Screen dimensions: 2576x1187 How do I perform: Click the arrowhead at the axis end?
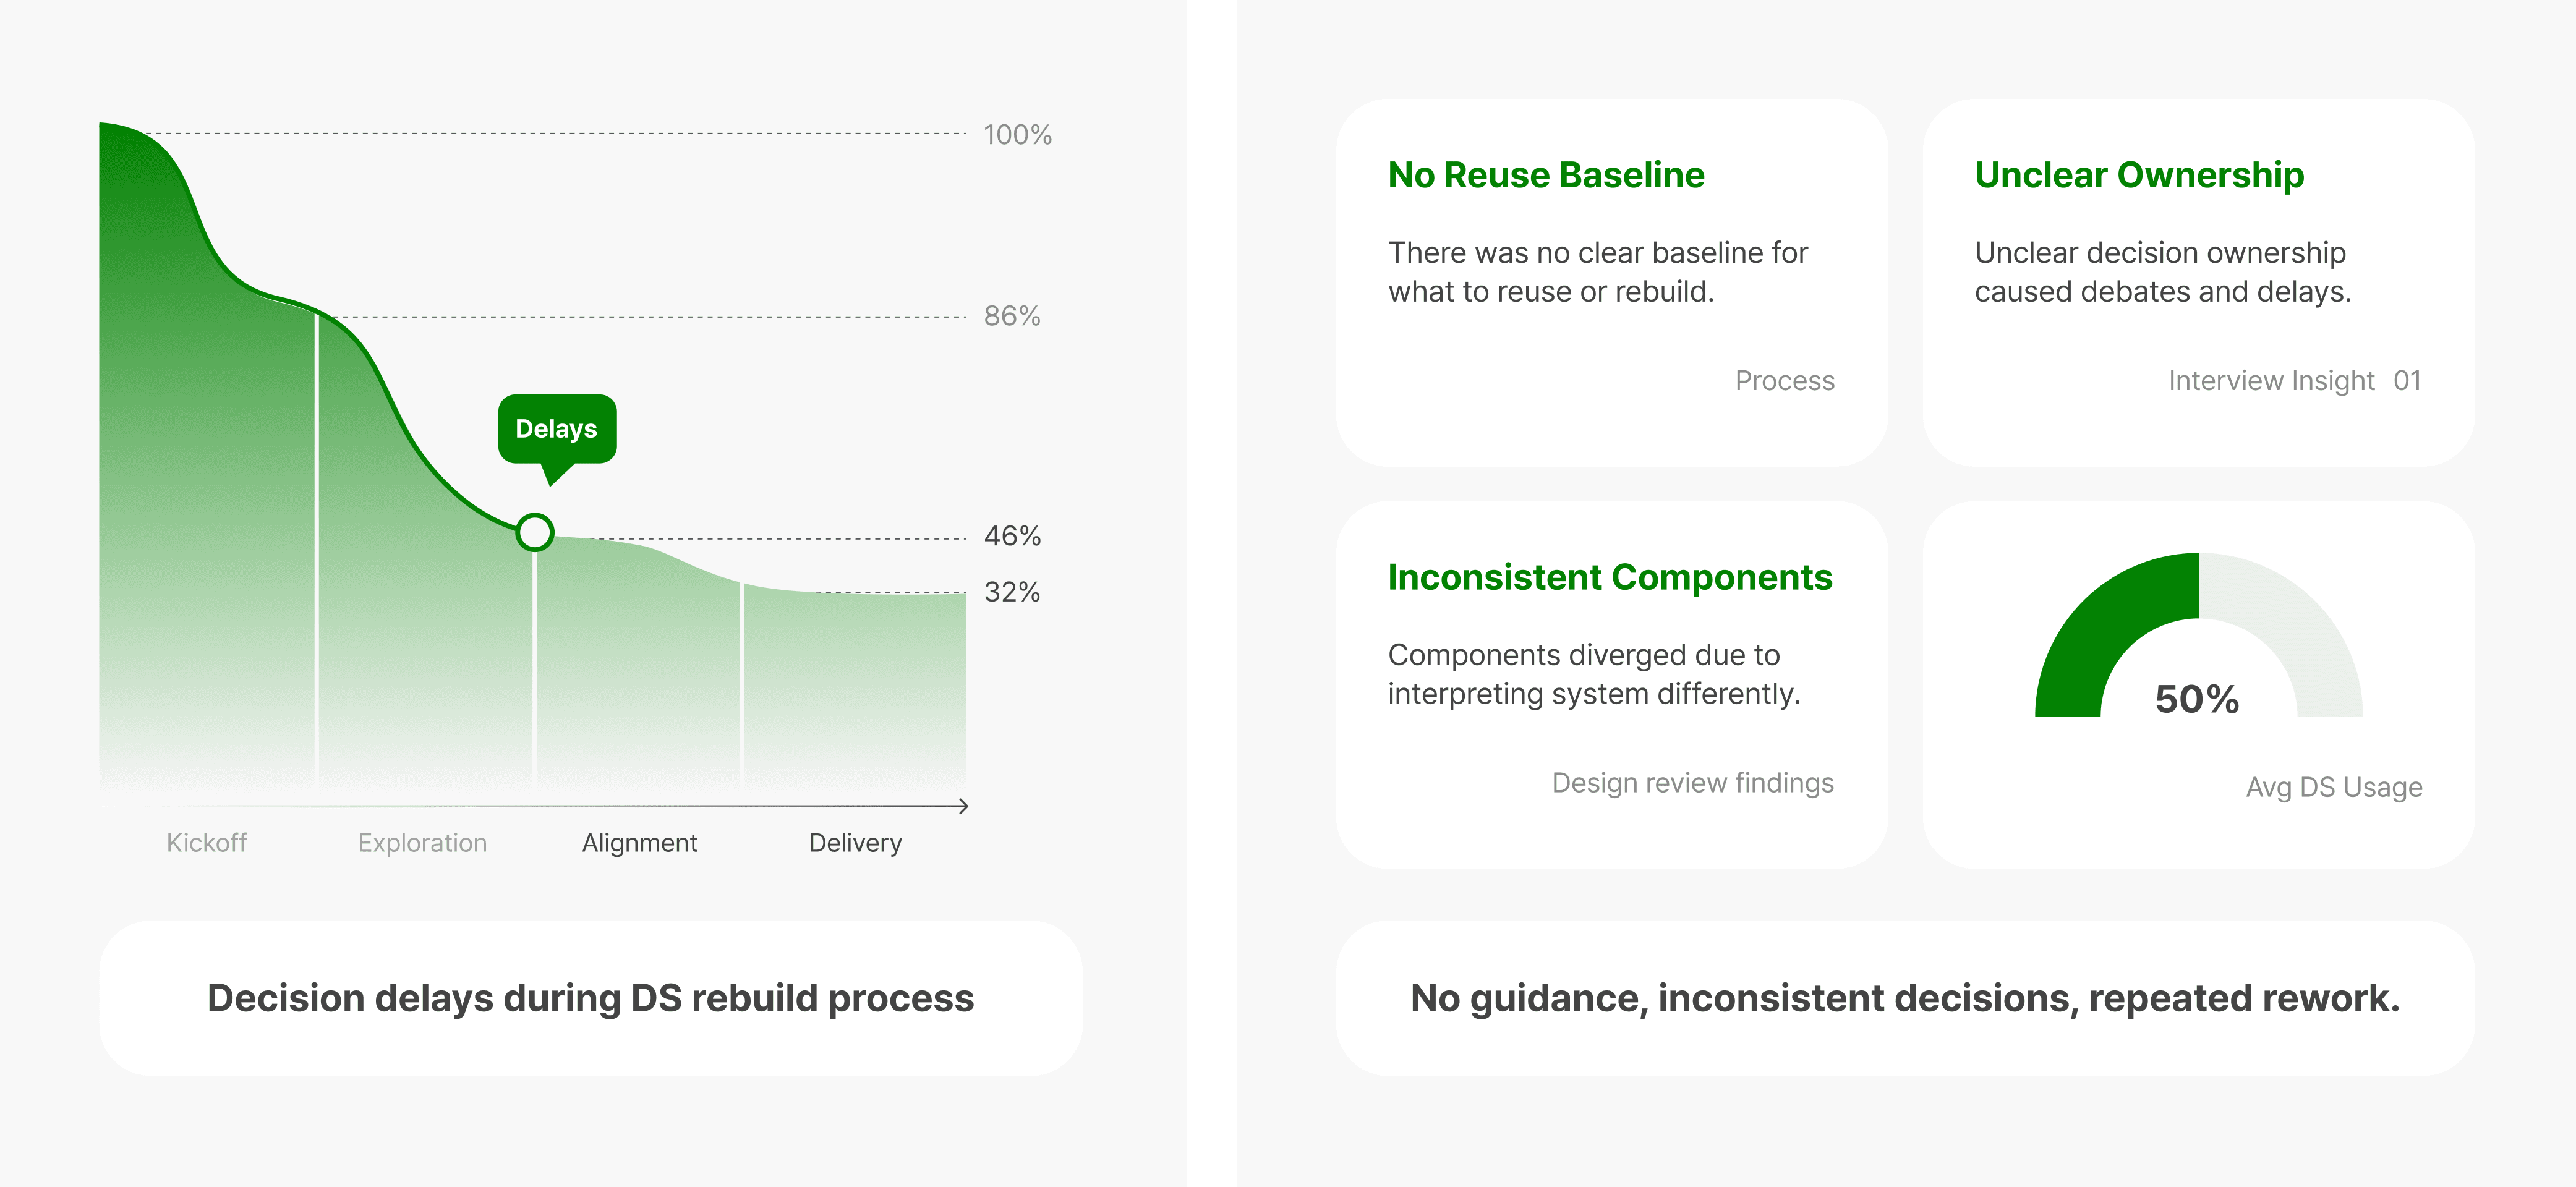tap(963, 806)
